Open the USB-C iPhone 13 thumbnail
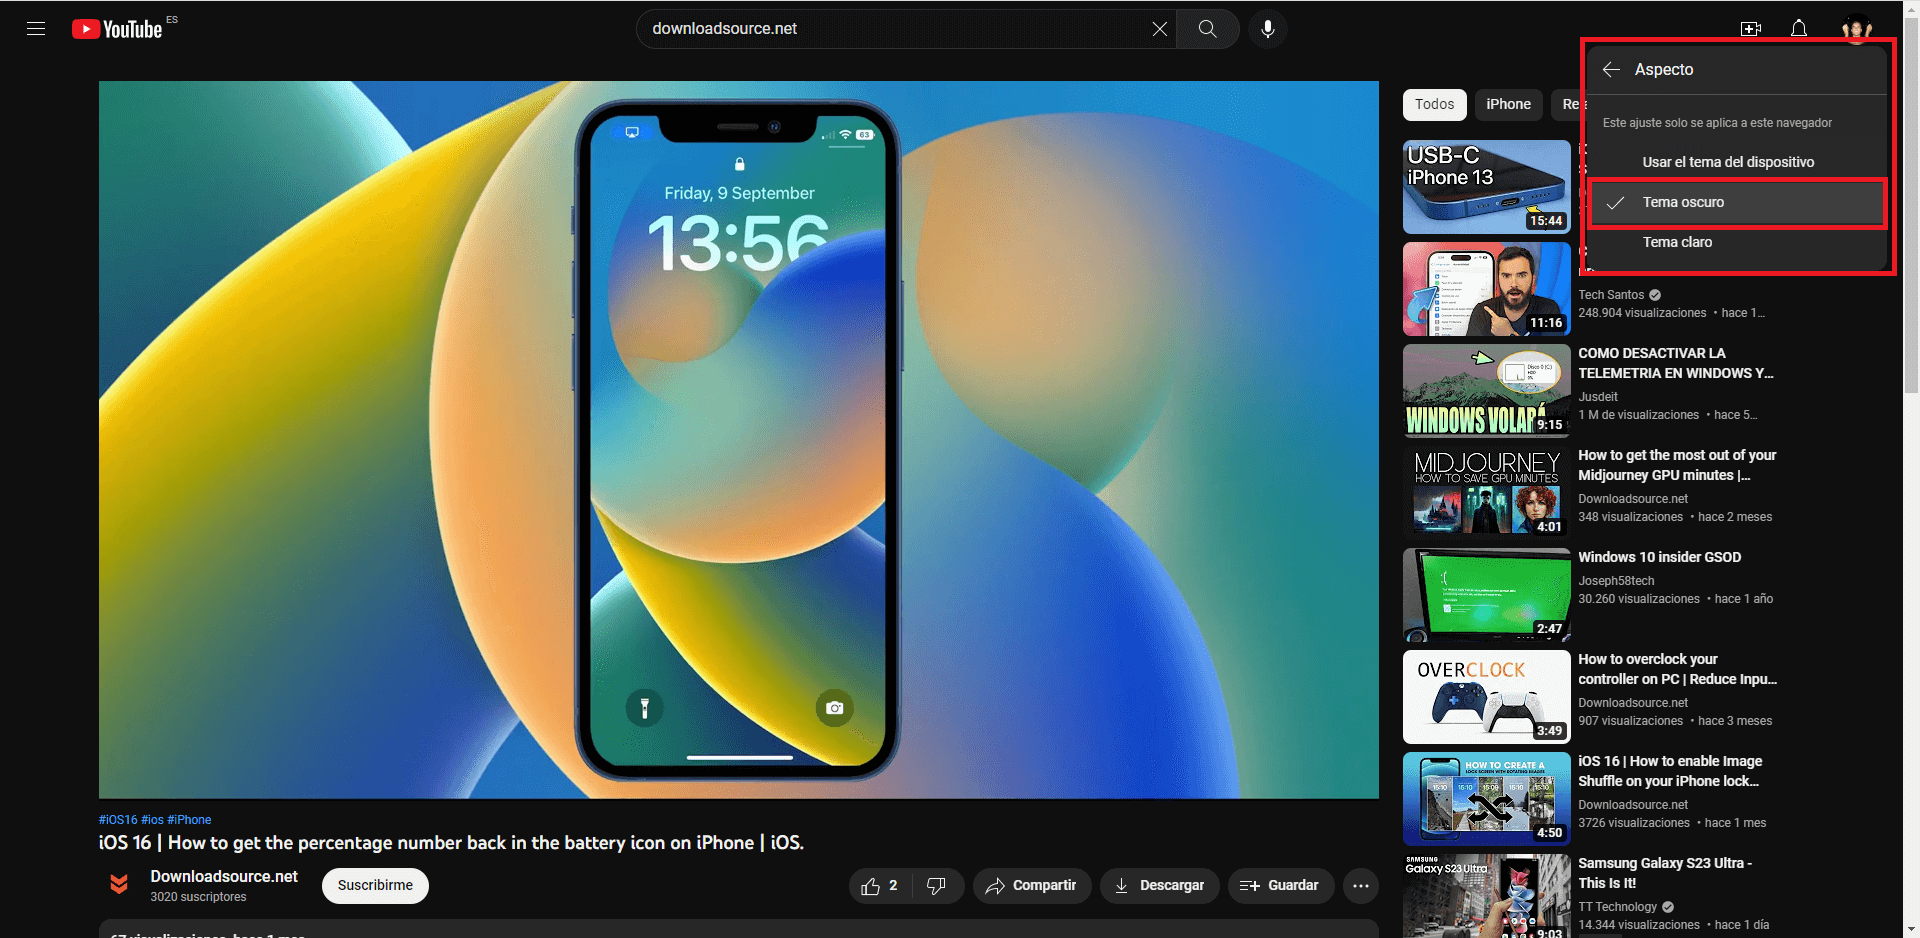1920x938 pixels. click(1486, 187)
